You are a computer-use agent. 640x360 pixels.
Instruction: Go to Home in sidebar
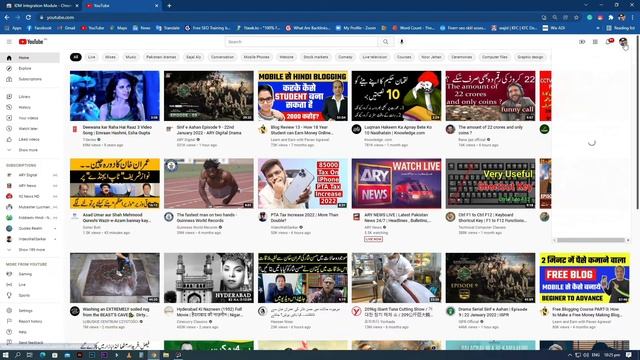coord(30,58)
